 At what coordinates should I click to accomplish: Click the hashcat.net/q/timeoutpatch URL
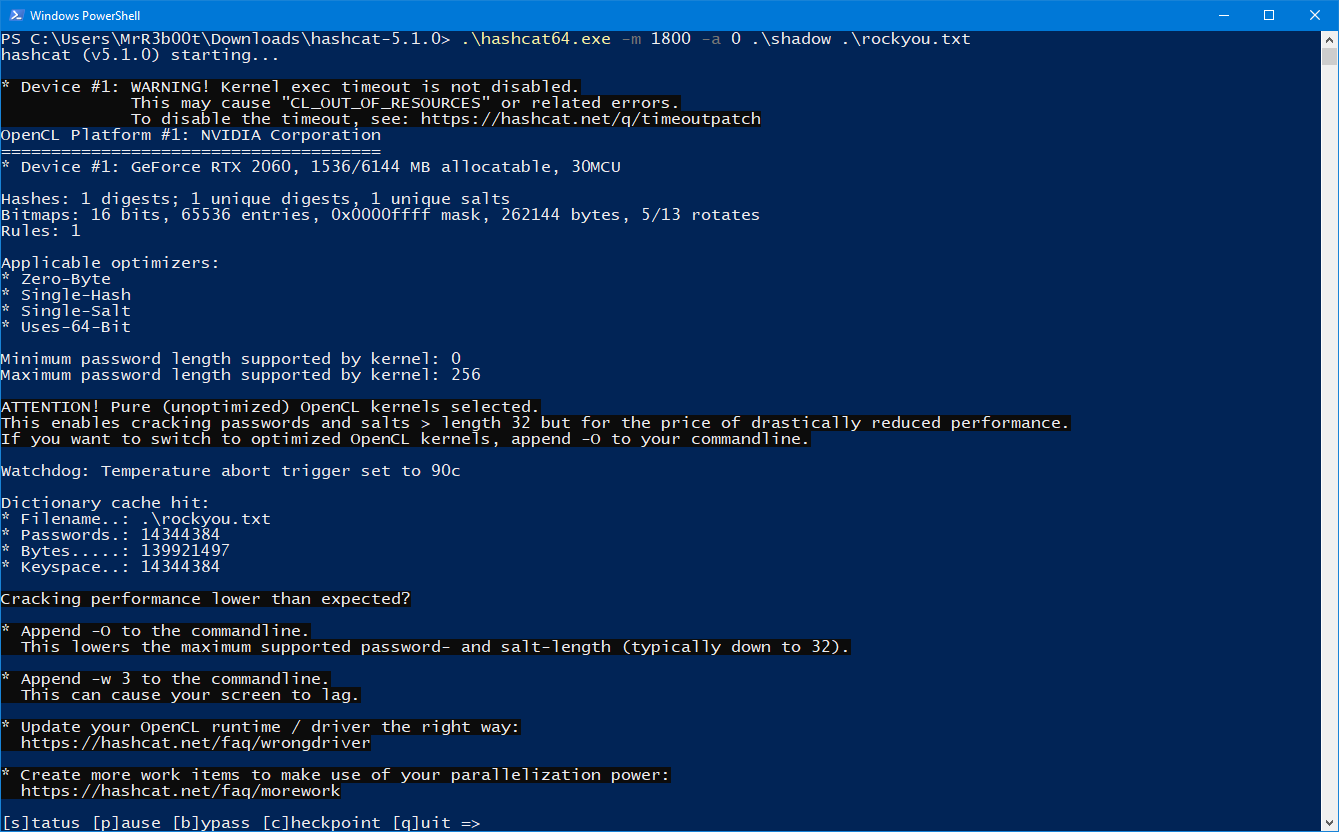pyautogui.click(x=591, y=119)
